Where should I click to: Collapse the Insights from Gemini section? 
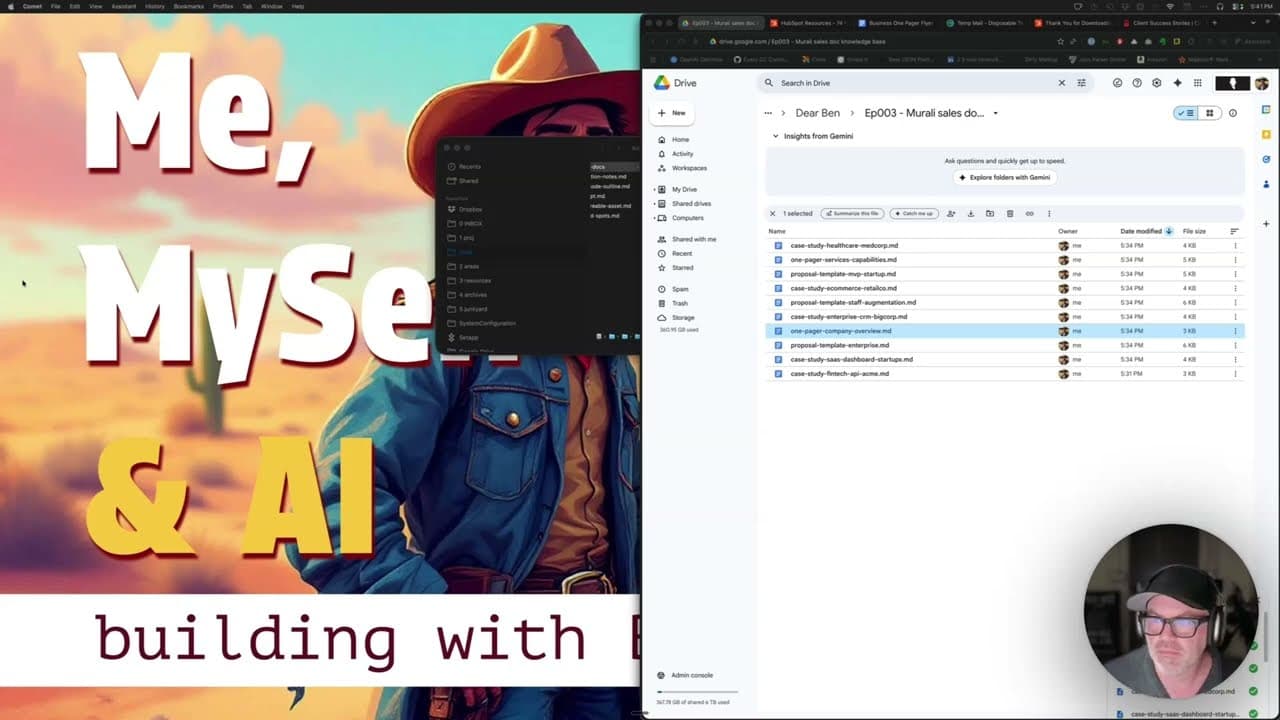tap(776, 136)
